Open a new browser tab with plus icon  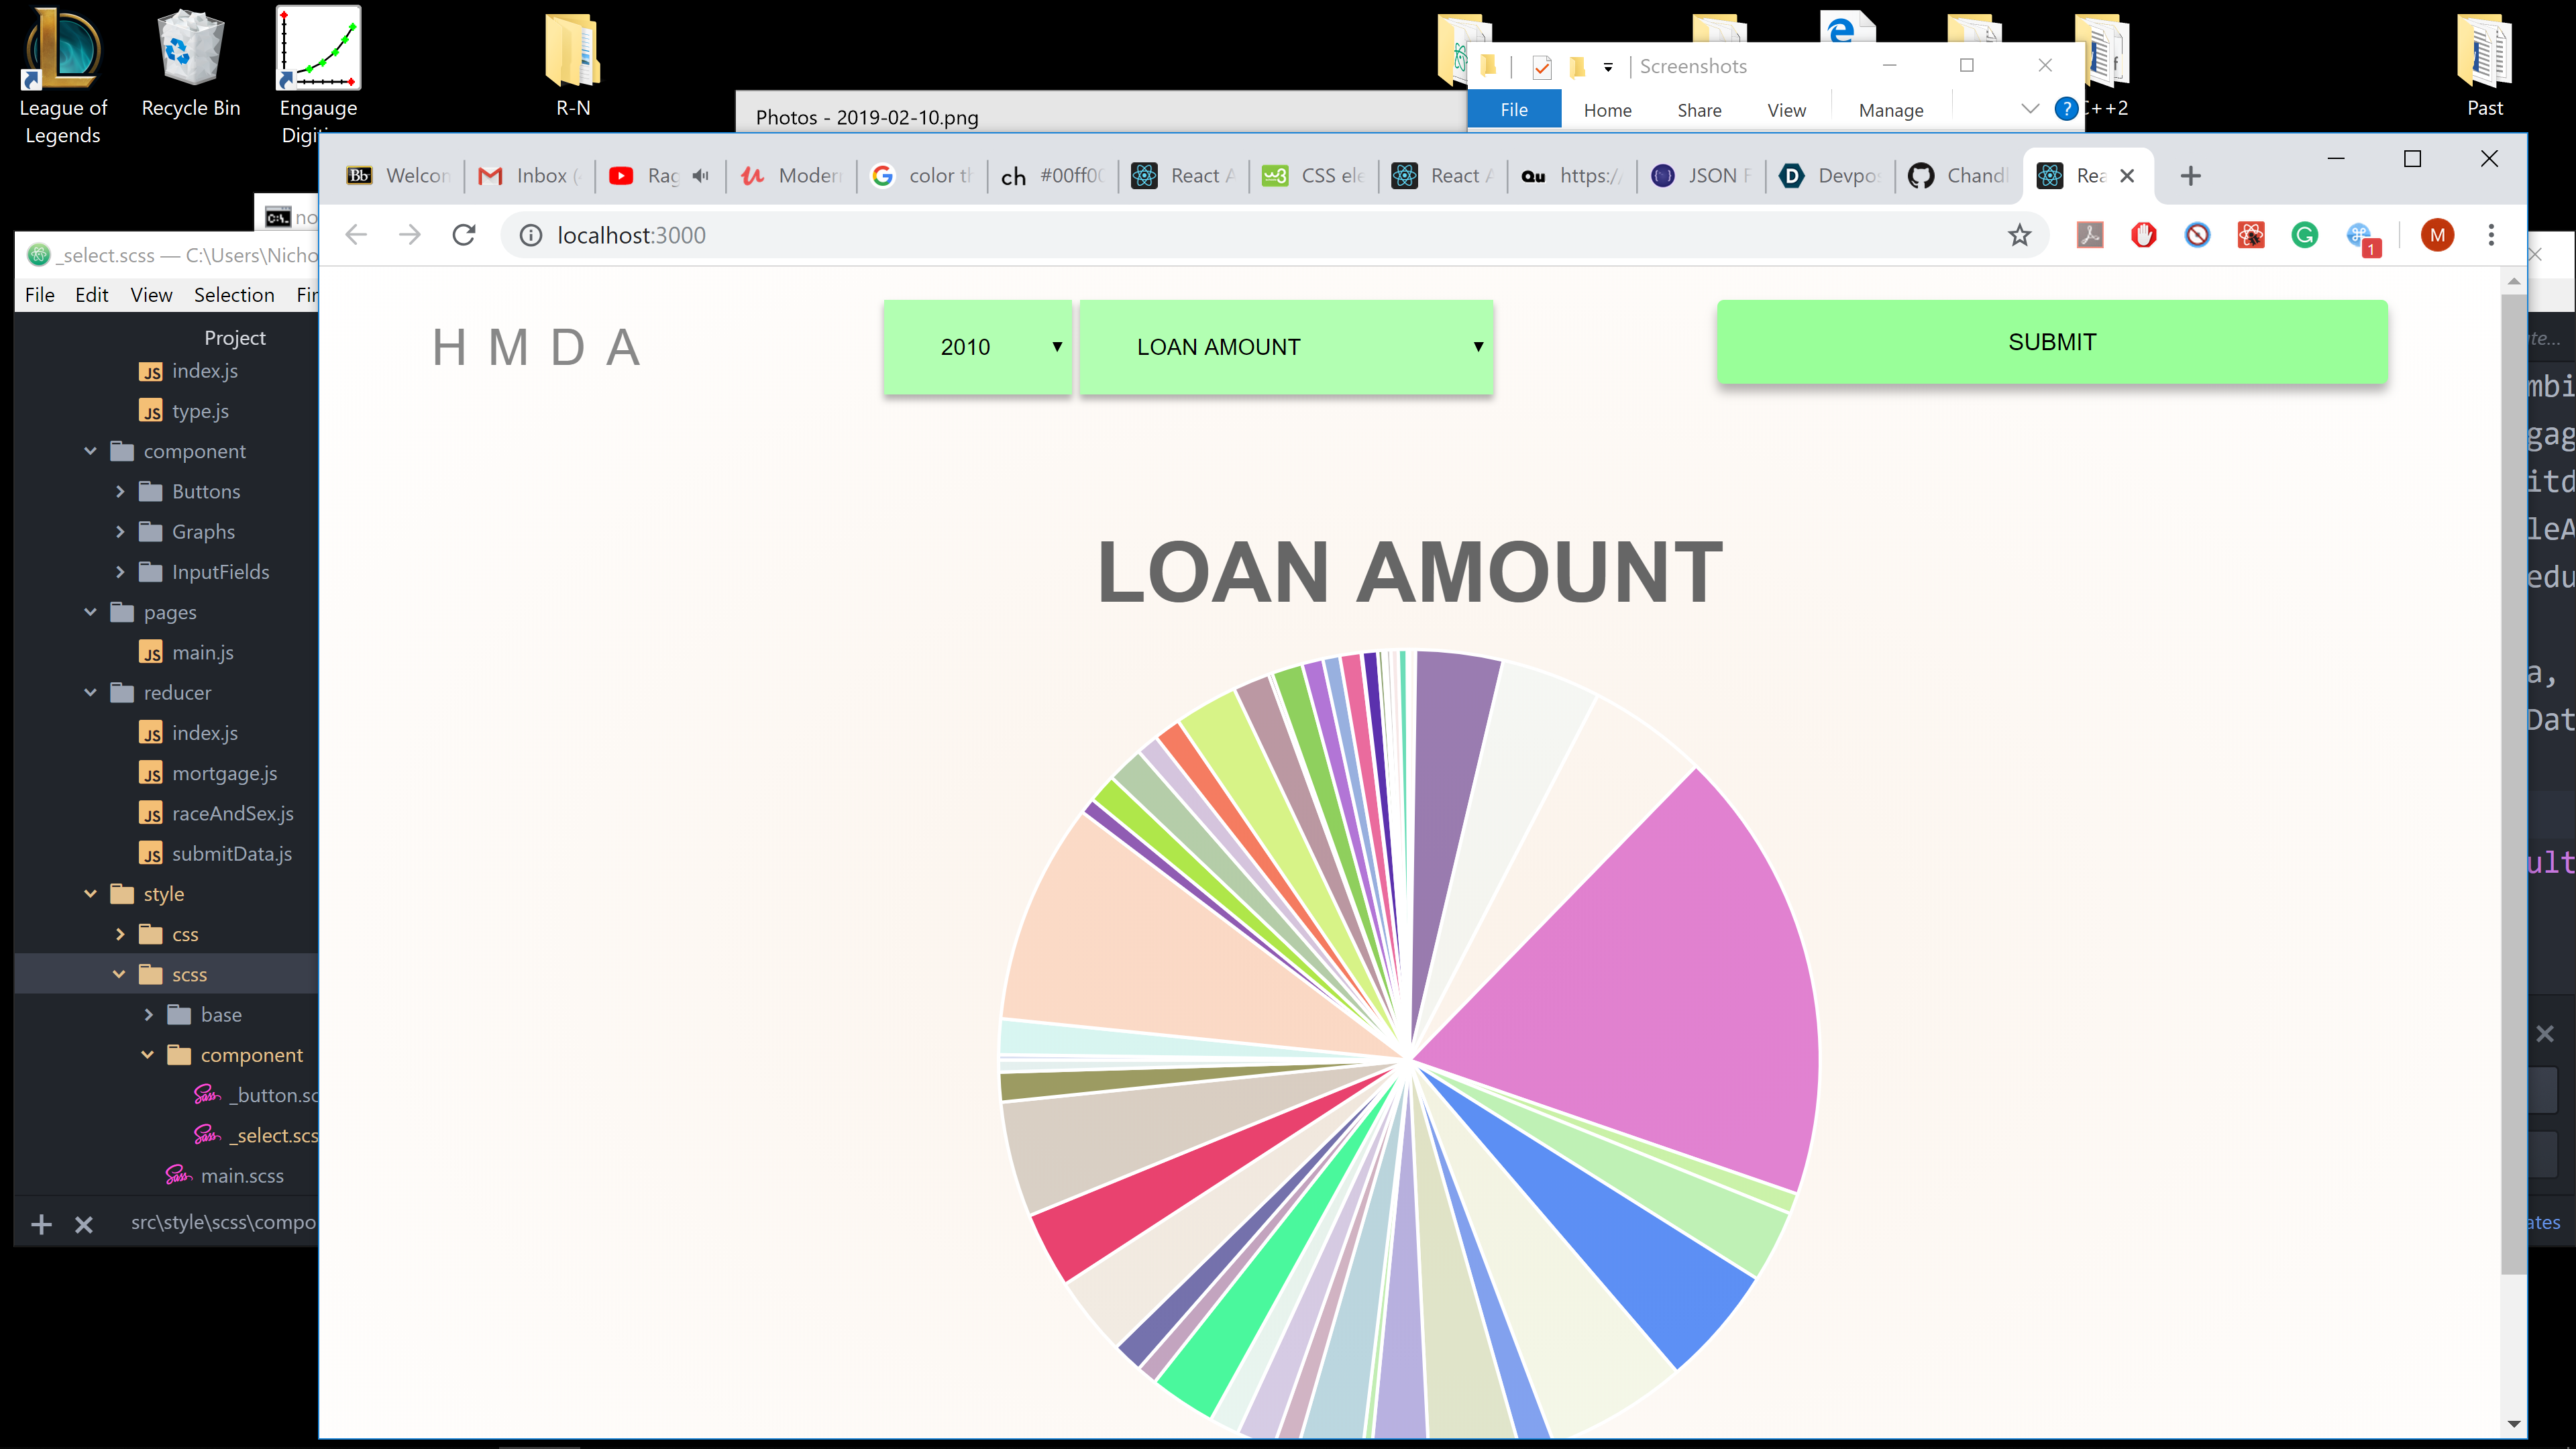click(x=2190, y=176)
